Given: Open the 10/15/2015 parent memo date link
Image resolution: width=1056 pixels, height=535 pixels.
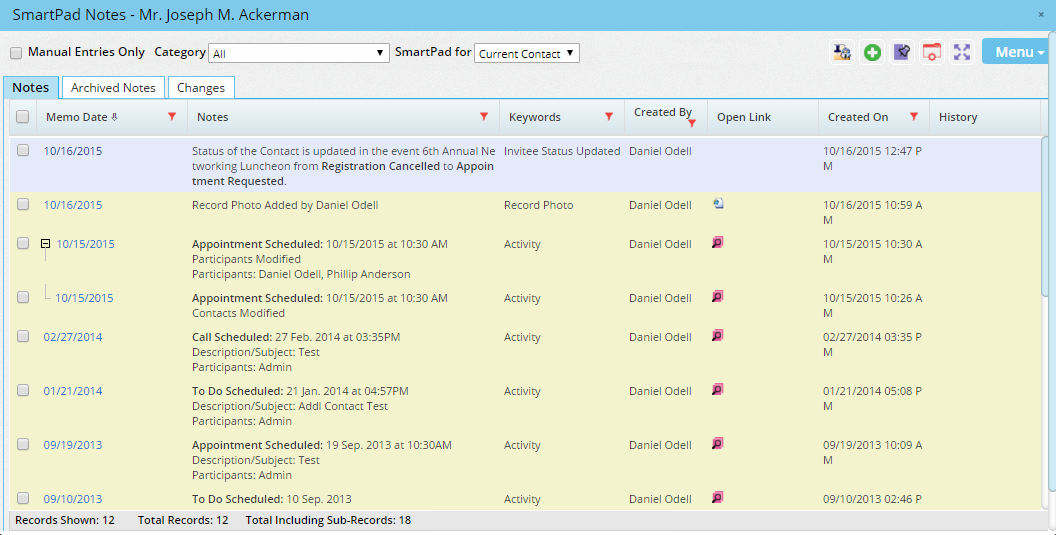Looking at the screenshot, I should coord(86,244).
